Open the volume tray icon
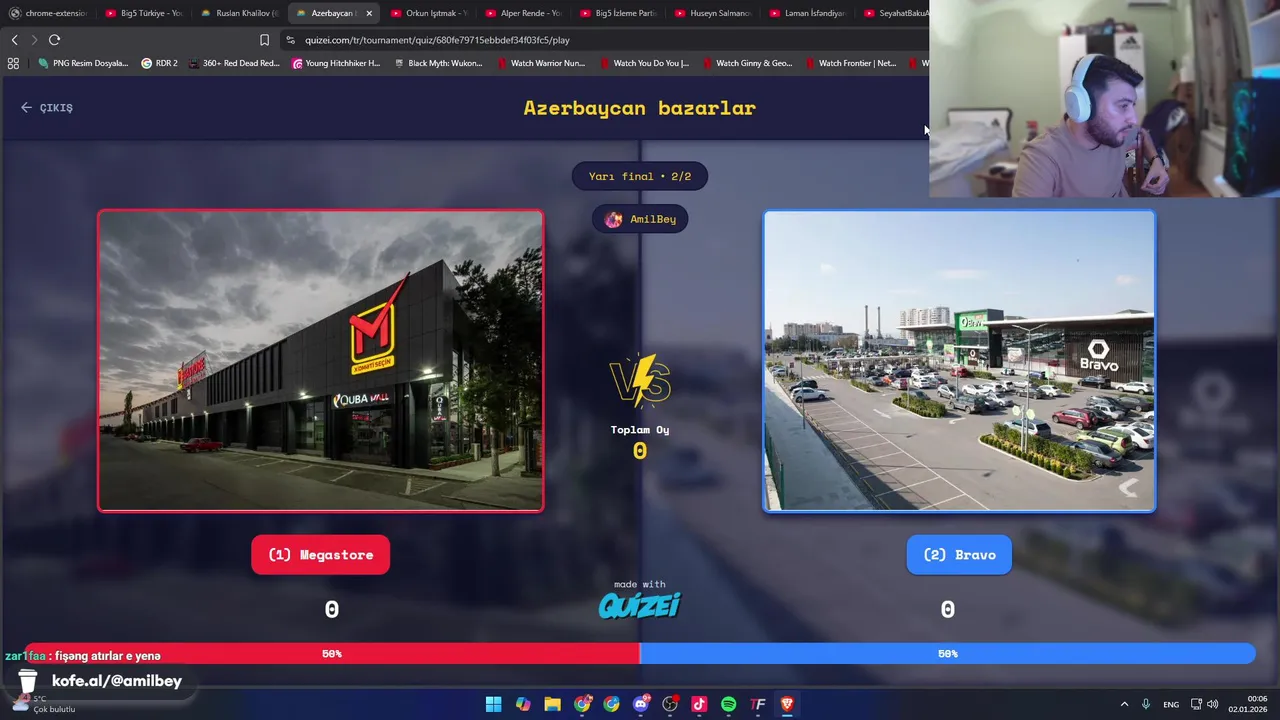This screenshot has height=720, width=1280. point(1213,704)
